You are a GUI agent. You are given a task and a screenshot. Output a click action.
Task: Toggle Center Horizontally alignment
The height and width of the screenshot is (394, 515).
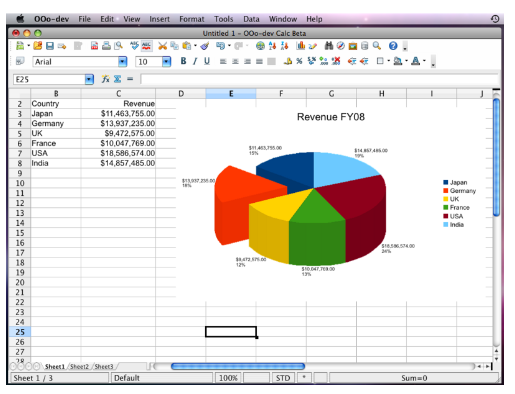click(235, 61)
